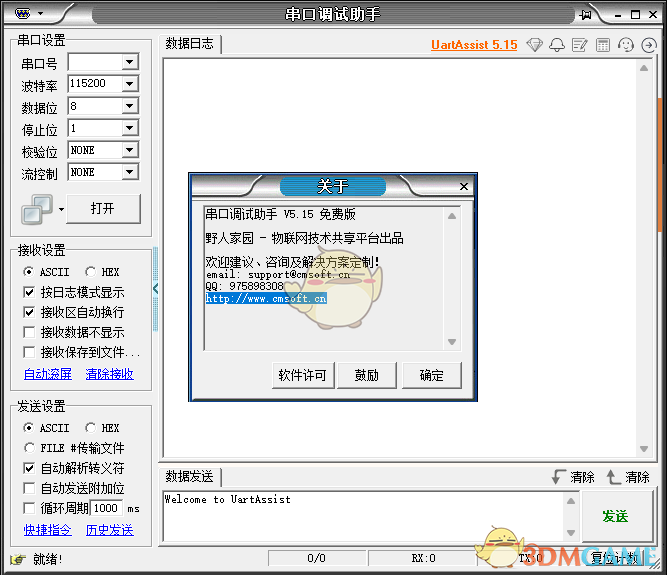
Task: Close the 关于 dialog
Action: click(464, 186)
